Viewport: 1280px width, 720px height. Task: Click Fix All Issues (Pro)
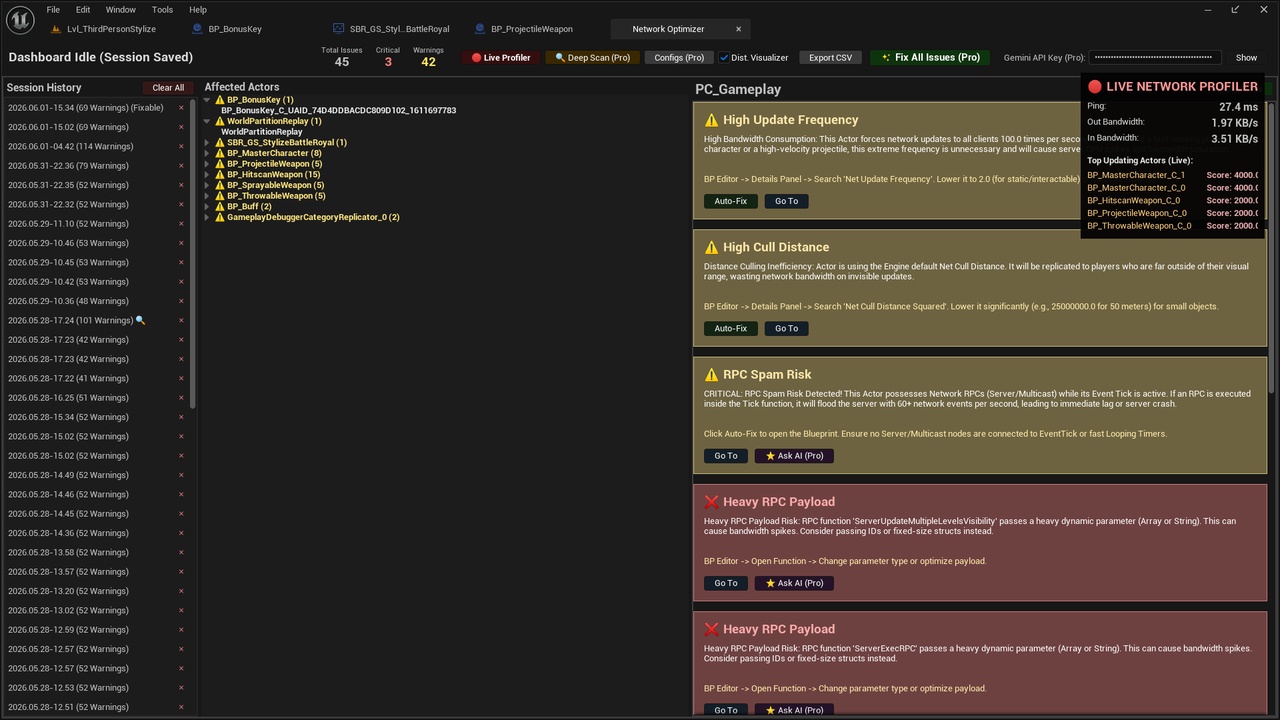tap(930, 58)
